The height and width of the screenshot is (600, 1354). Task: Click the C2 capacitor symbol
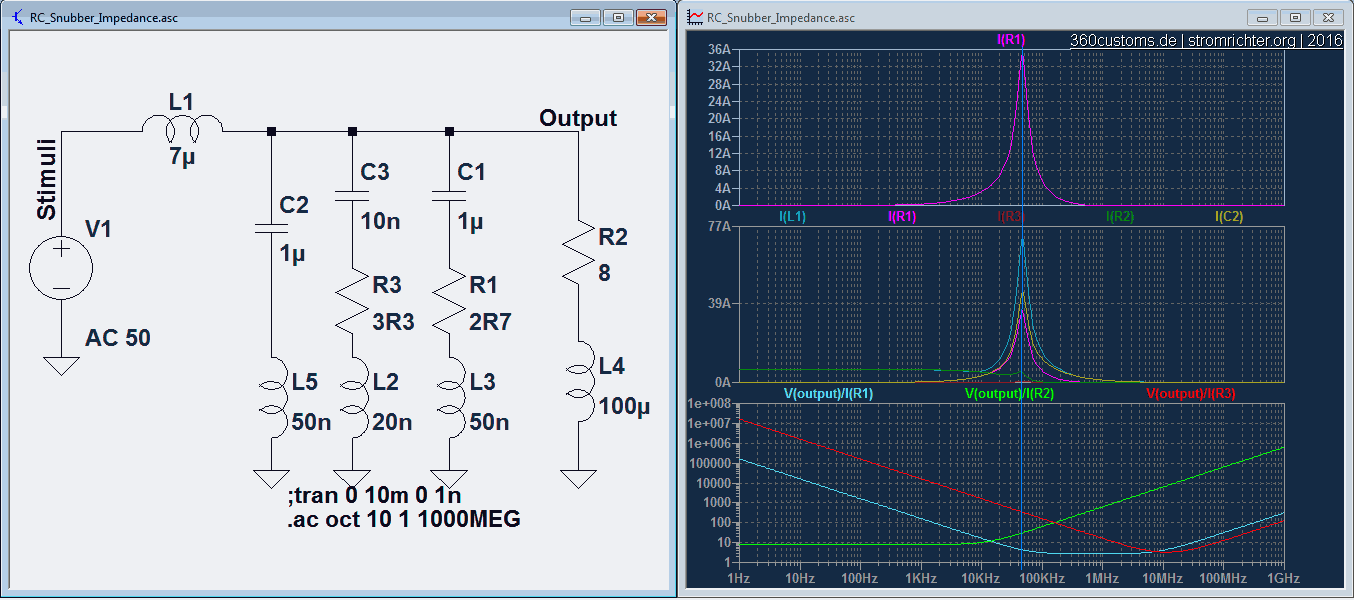271,227
